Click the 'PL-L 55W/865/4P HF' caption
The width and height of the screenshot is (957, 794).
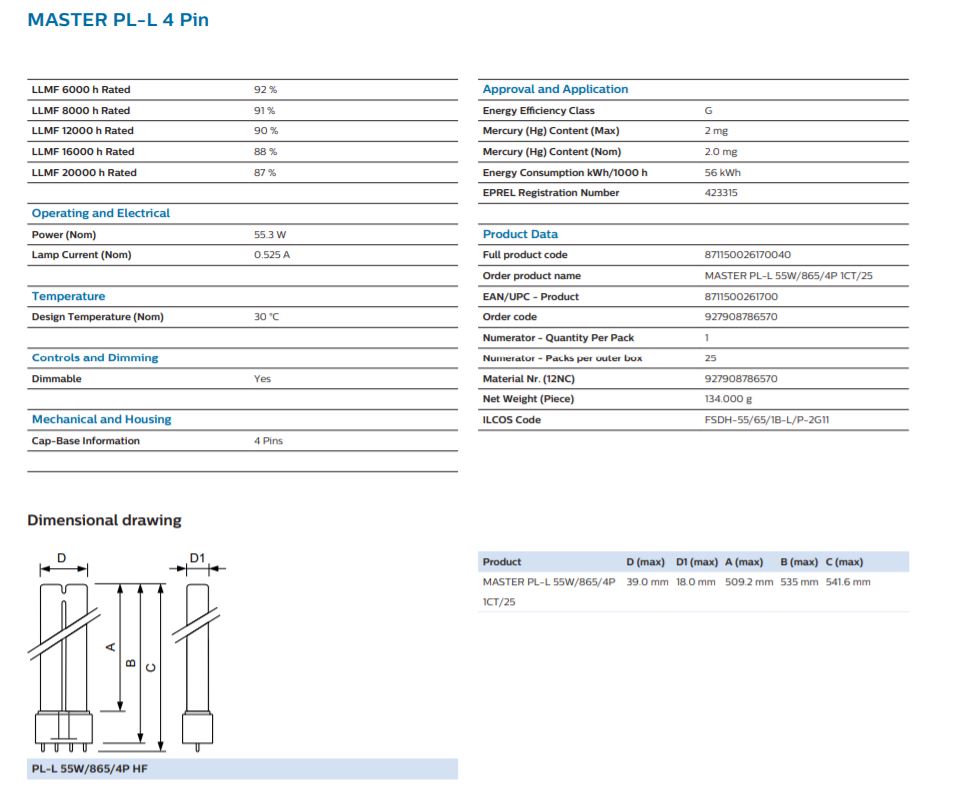coord(90,769)
